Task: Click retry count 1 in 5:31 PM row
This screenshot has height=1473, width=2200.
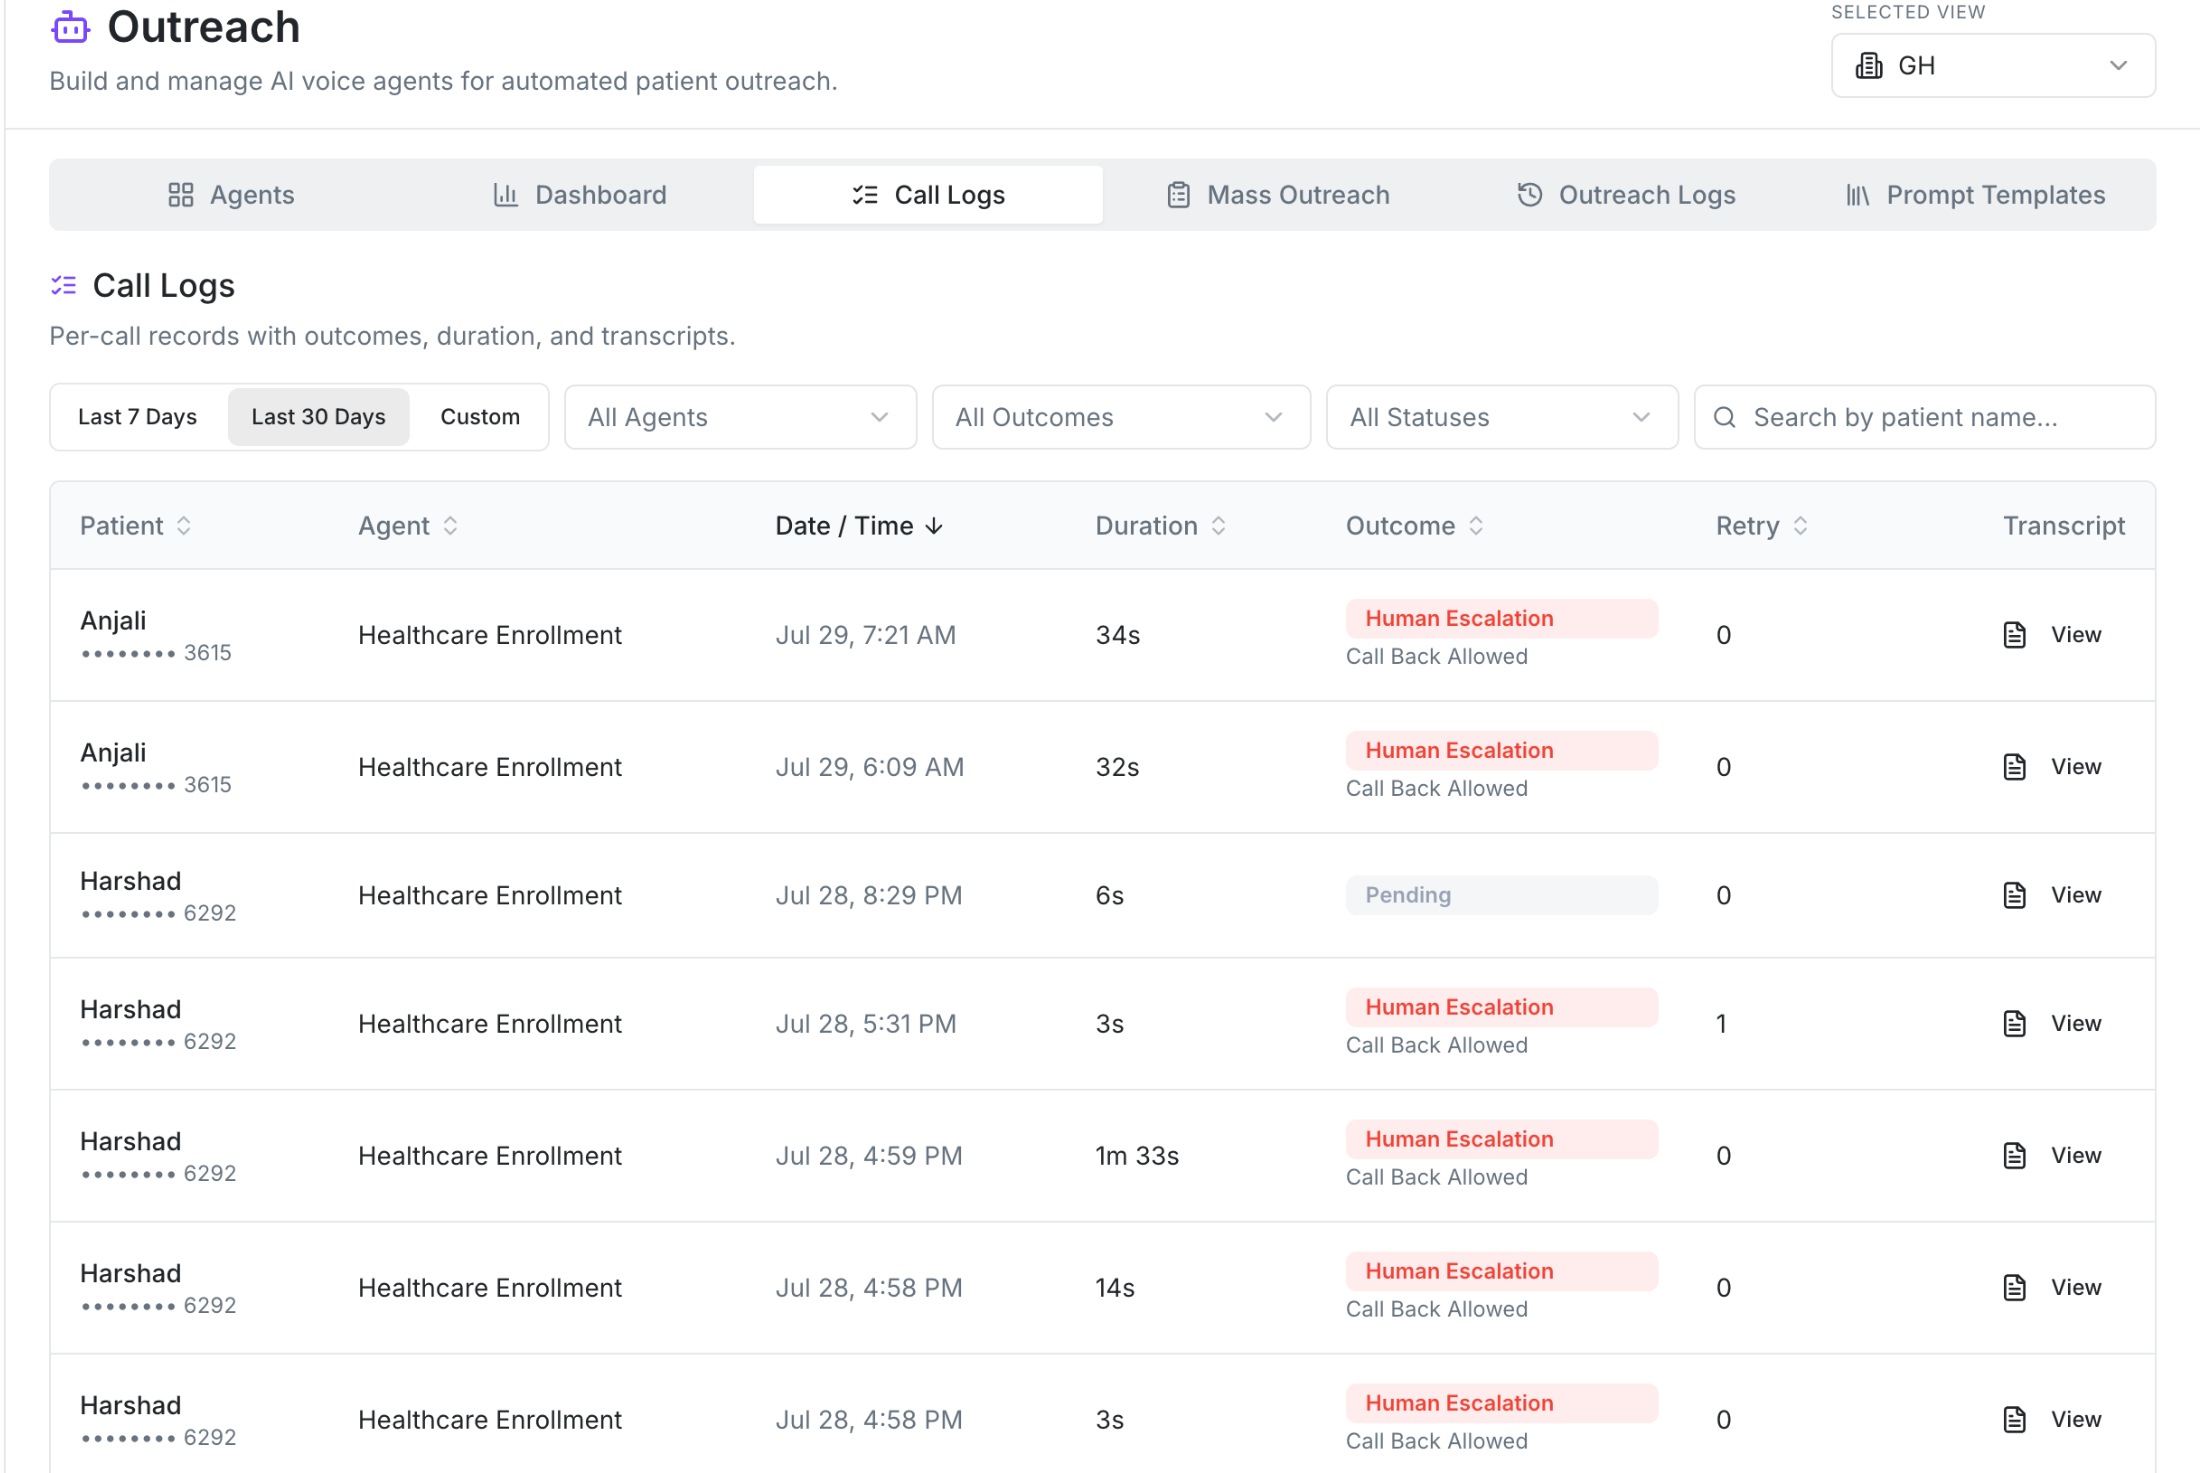Action: click(1721, 1023)
